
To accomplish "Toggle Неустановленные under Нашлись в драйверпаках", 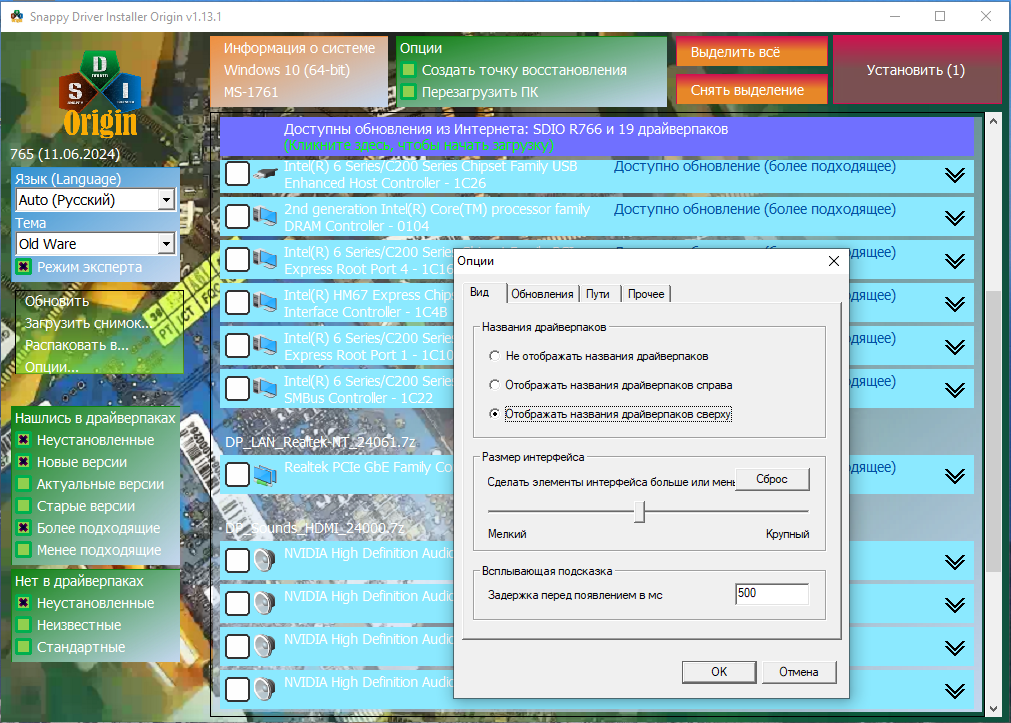I will [x=24, y=440].
